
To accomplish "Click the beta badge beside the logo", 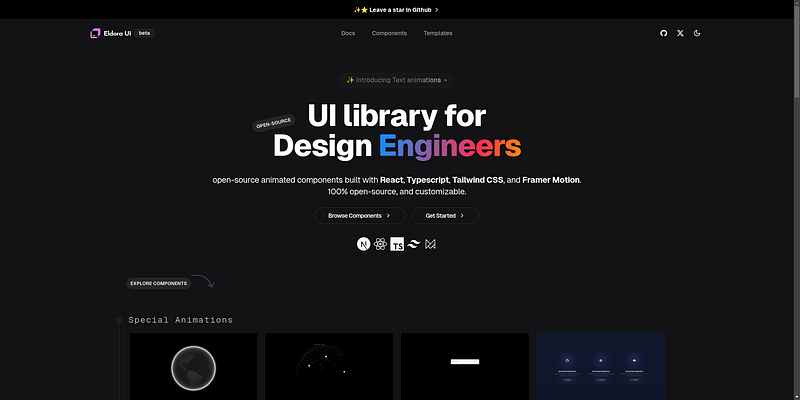I will (145, 33).
